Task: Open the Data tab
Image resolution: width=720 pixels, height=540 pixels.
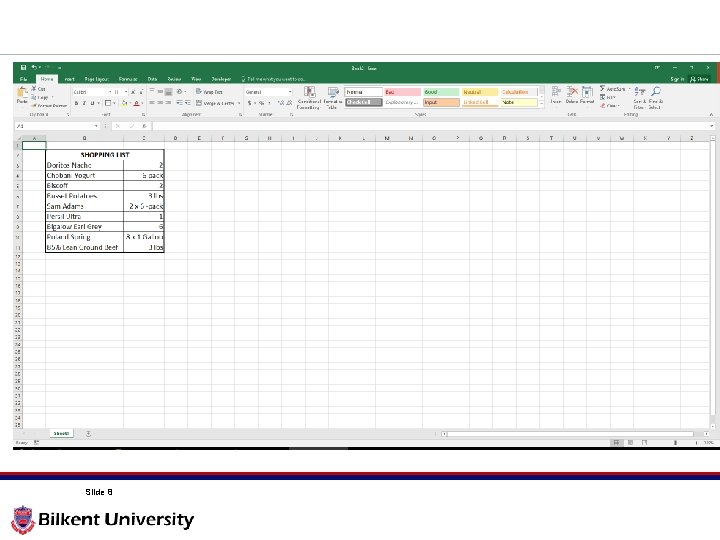Action: tap(152, 79)
